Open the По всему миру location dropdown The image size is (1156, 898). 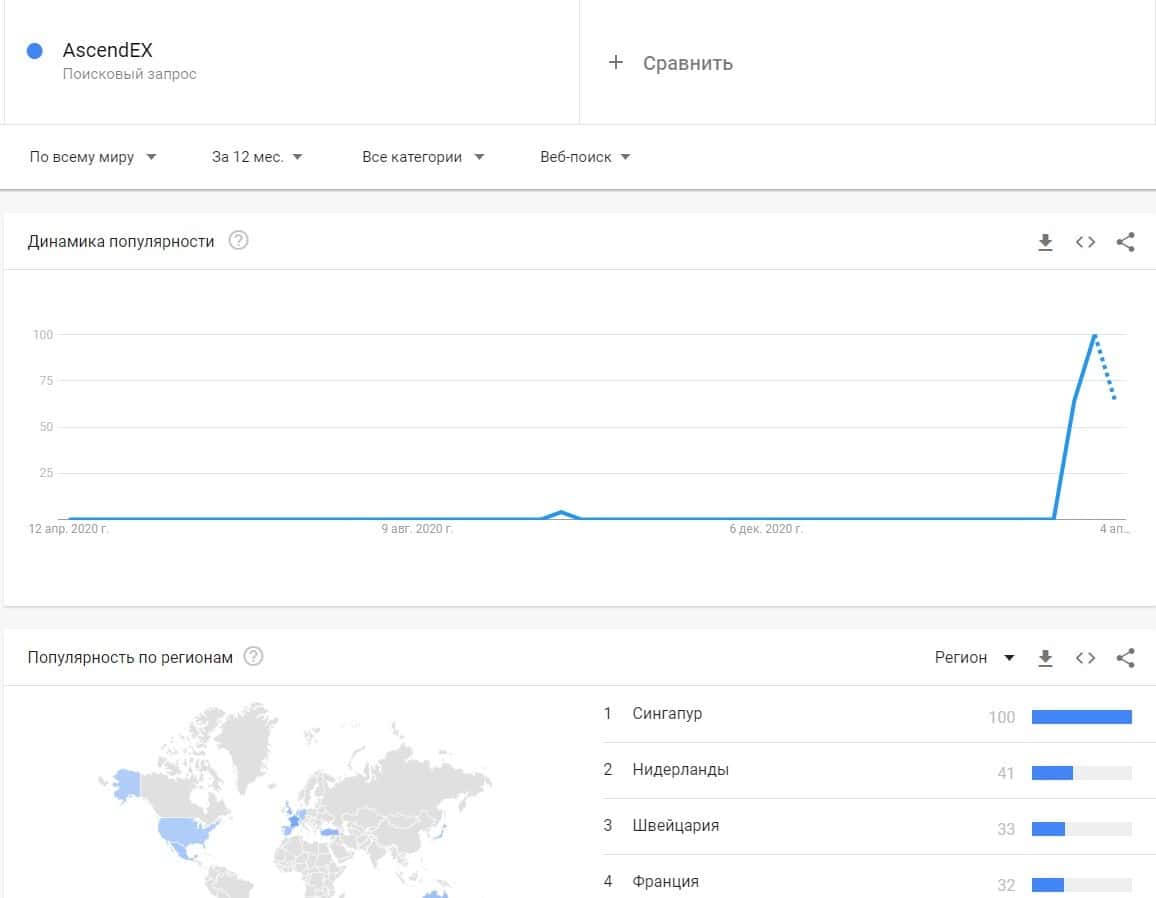[x=93, y=157]
